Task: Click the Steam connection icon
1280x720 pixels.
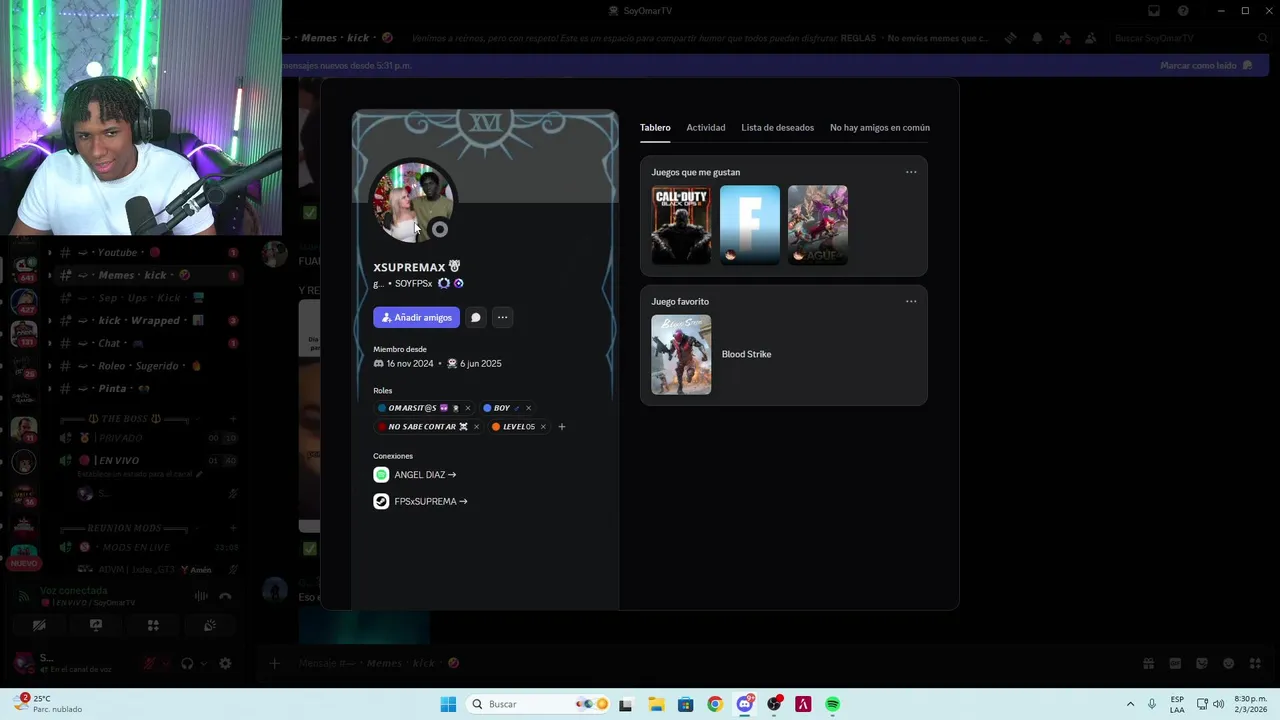Action: [381, 502]
